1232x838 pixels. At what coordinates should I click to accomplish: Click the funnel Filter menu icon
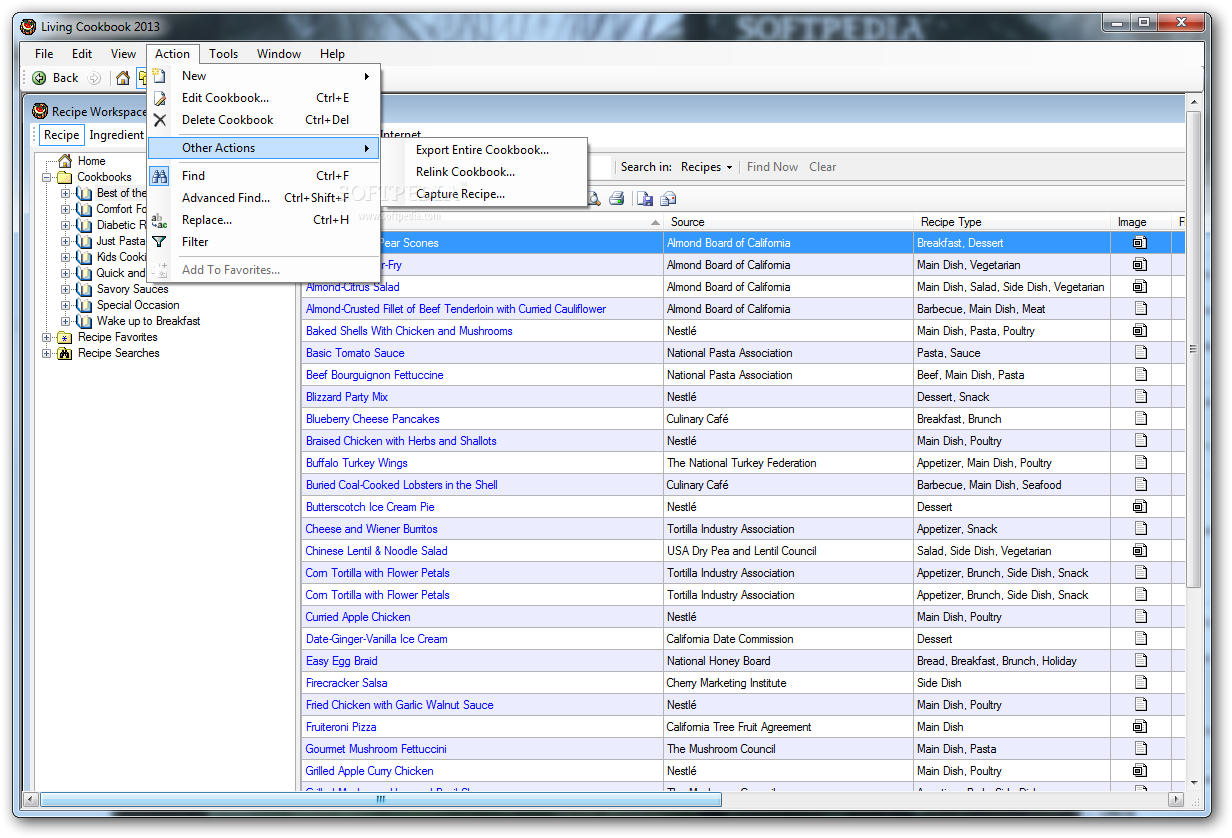click(x=159, y=242)
